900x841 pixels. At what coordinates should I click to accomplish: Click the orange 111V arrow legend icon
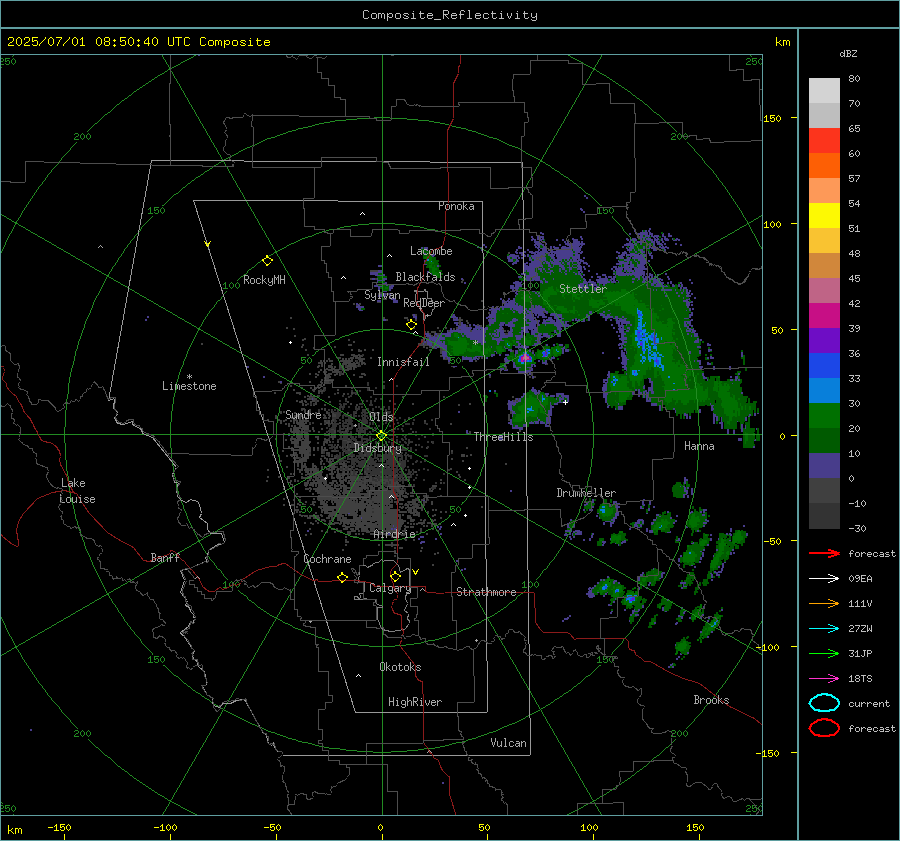coord(824,603)
